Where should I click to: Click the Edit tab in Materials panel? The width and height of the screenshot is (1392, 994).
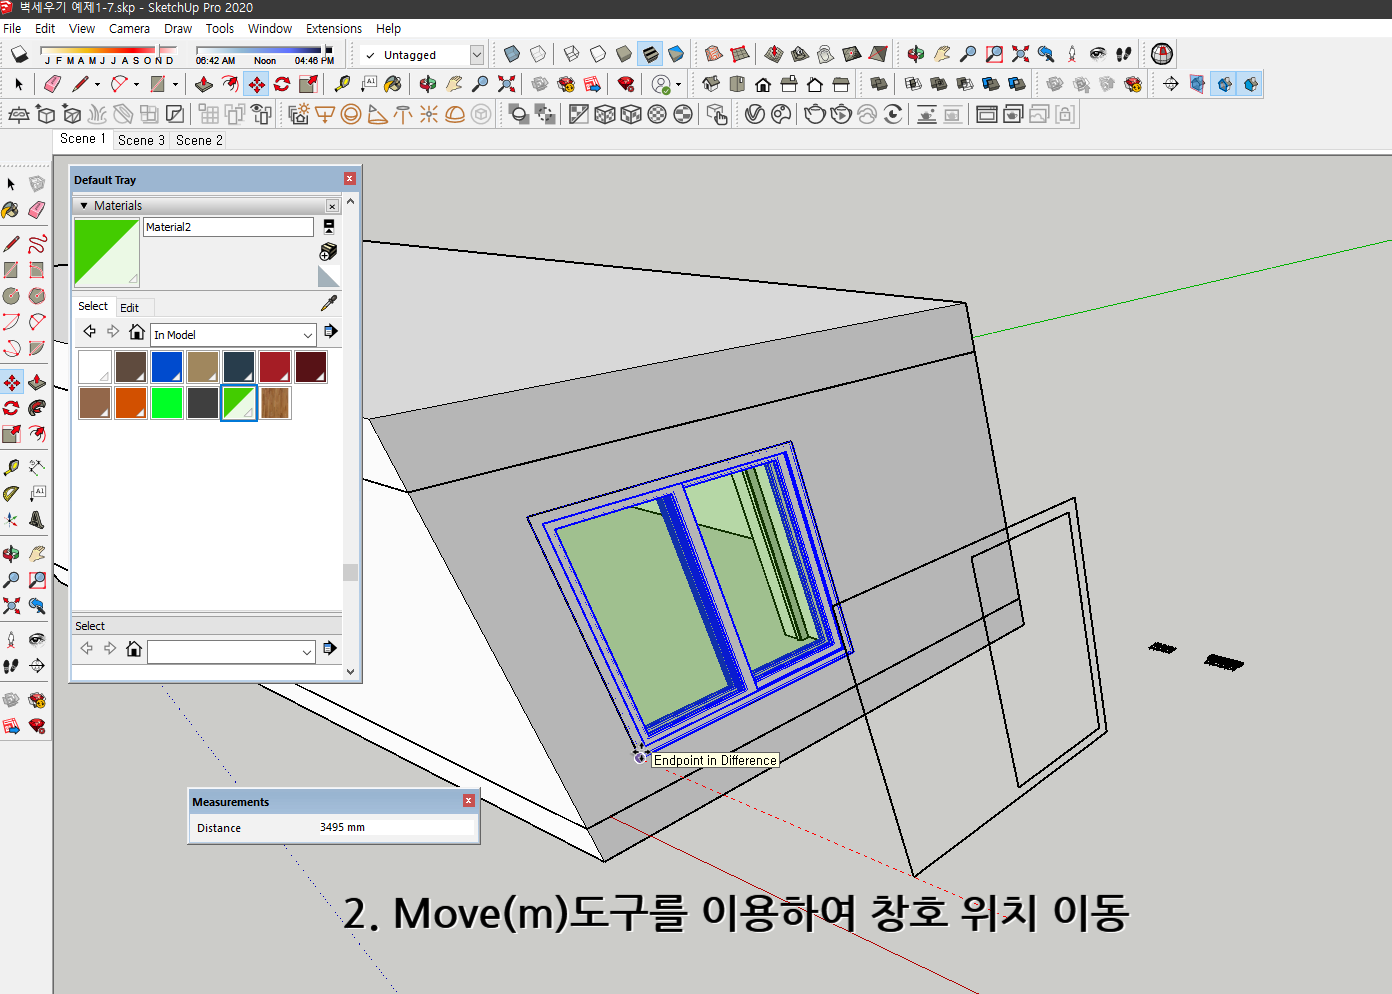tap(130, 307)
